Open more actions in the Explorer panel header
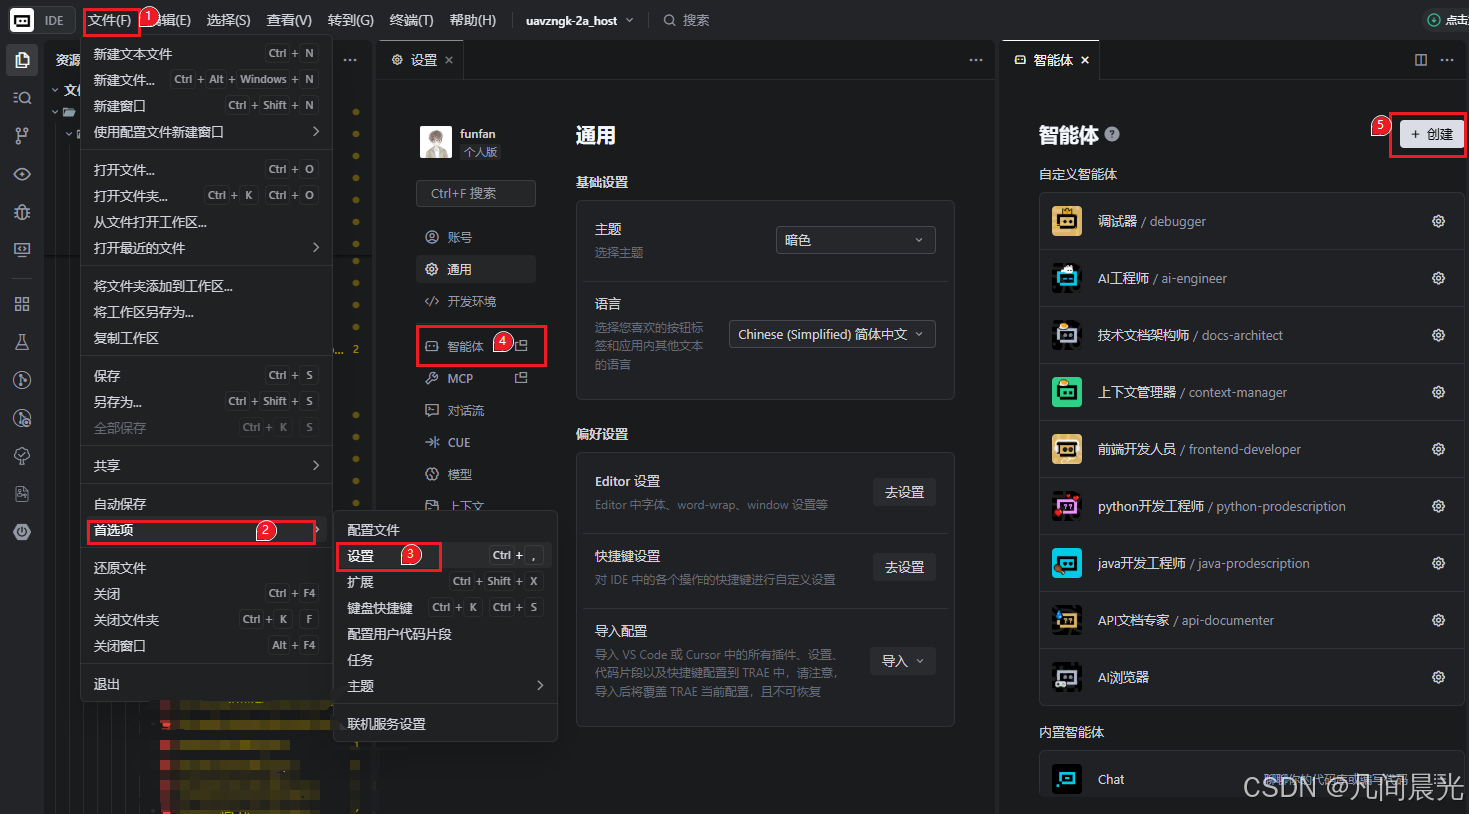 pyautogui.click(x=350, y=60)
